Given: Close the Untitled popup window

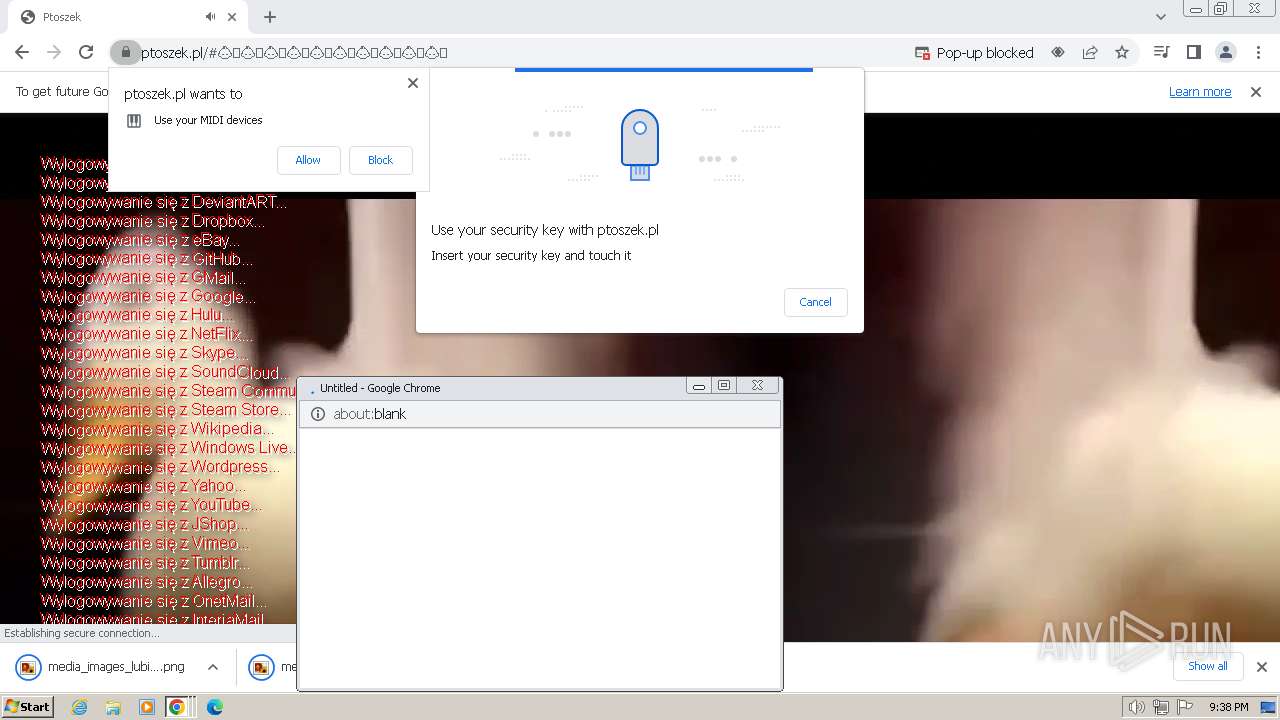Looking at the screenshot, I should [x=757, y=386].
